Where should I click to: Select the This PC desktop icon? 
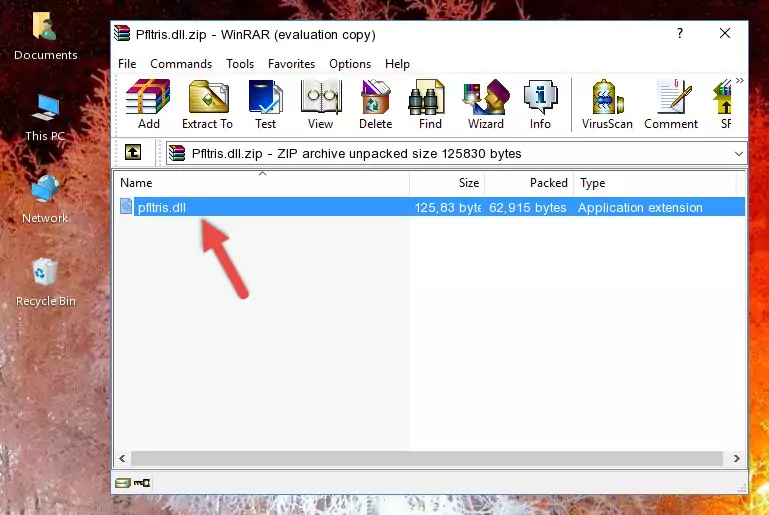45,118
